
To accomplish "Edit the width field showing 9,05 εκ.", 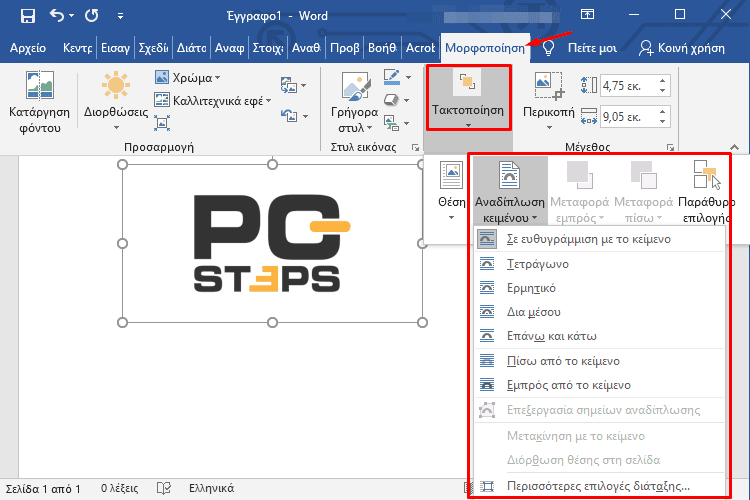I will [628, 117].
